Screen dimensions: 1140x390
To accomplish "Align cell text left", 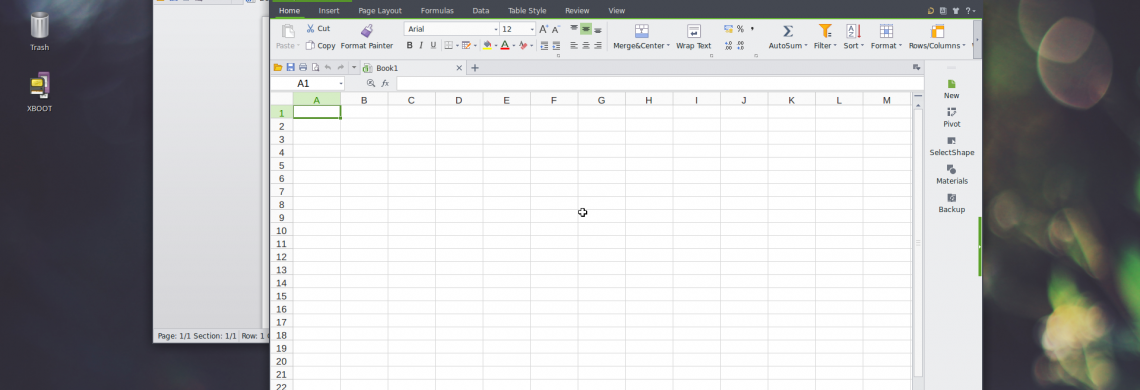I will coord(574,45).
